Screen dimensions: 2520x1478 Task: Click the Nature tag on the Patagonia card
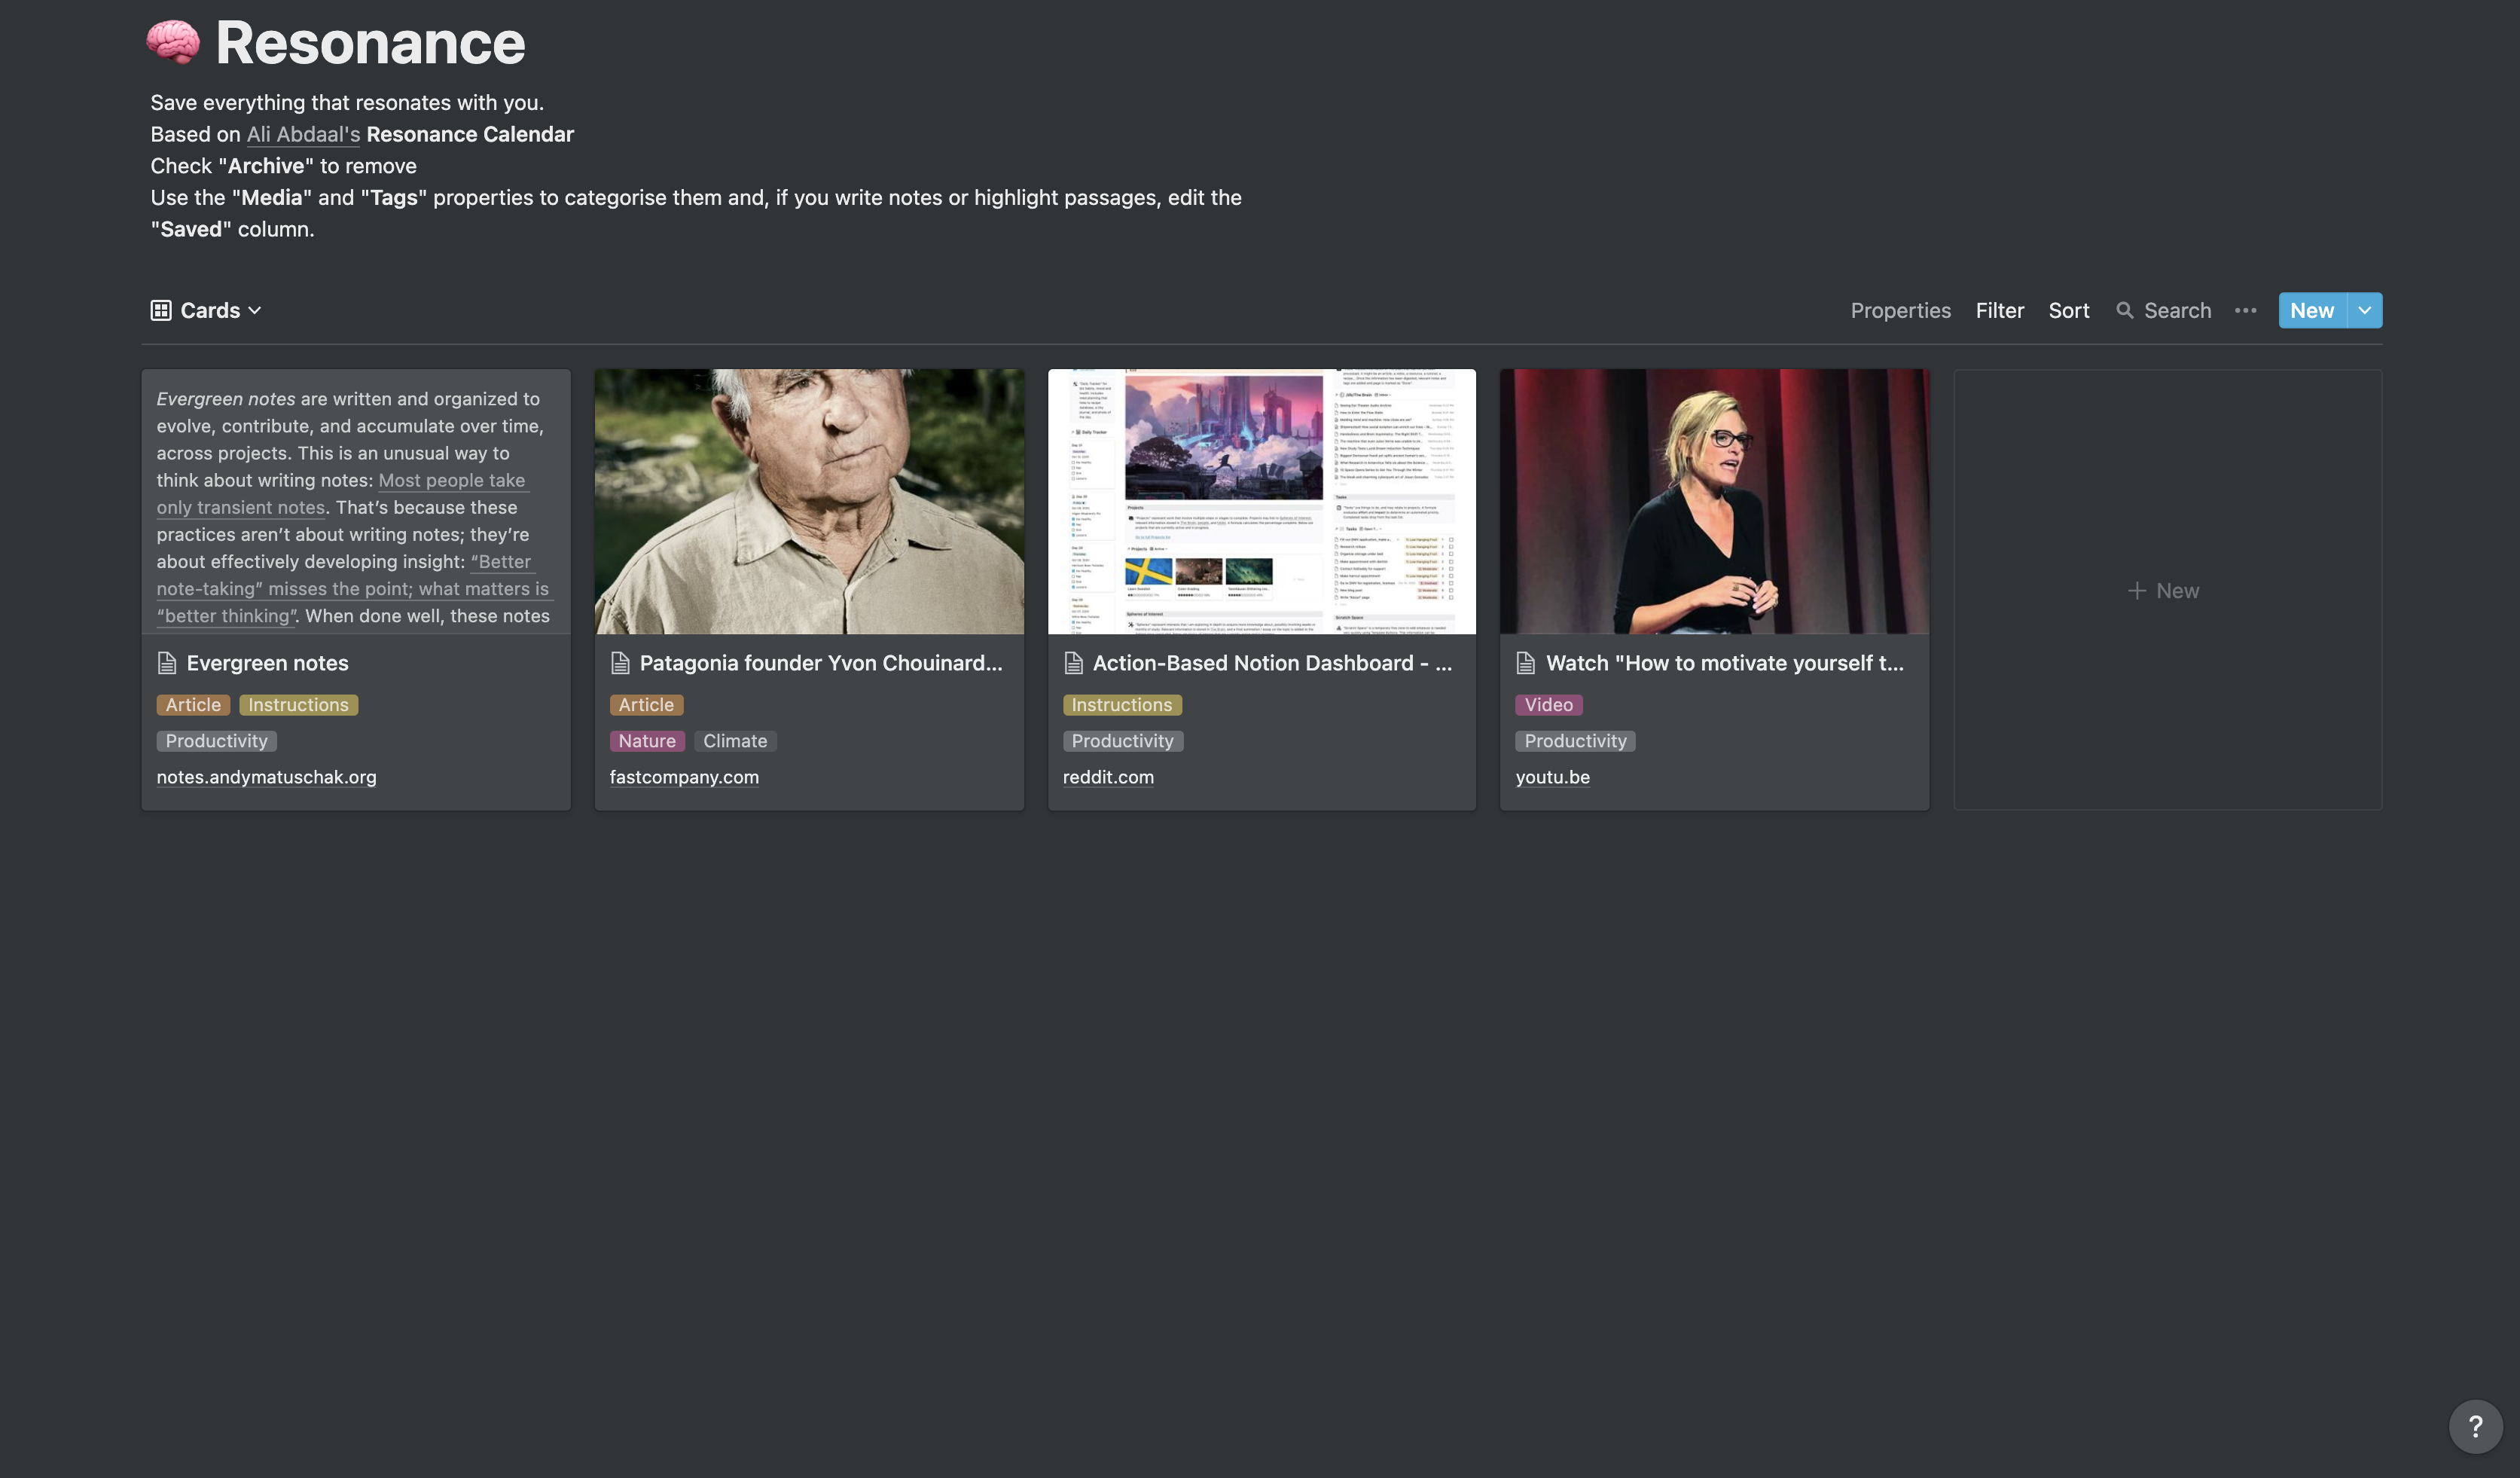(647, 741)
